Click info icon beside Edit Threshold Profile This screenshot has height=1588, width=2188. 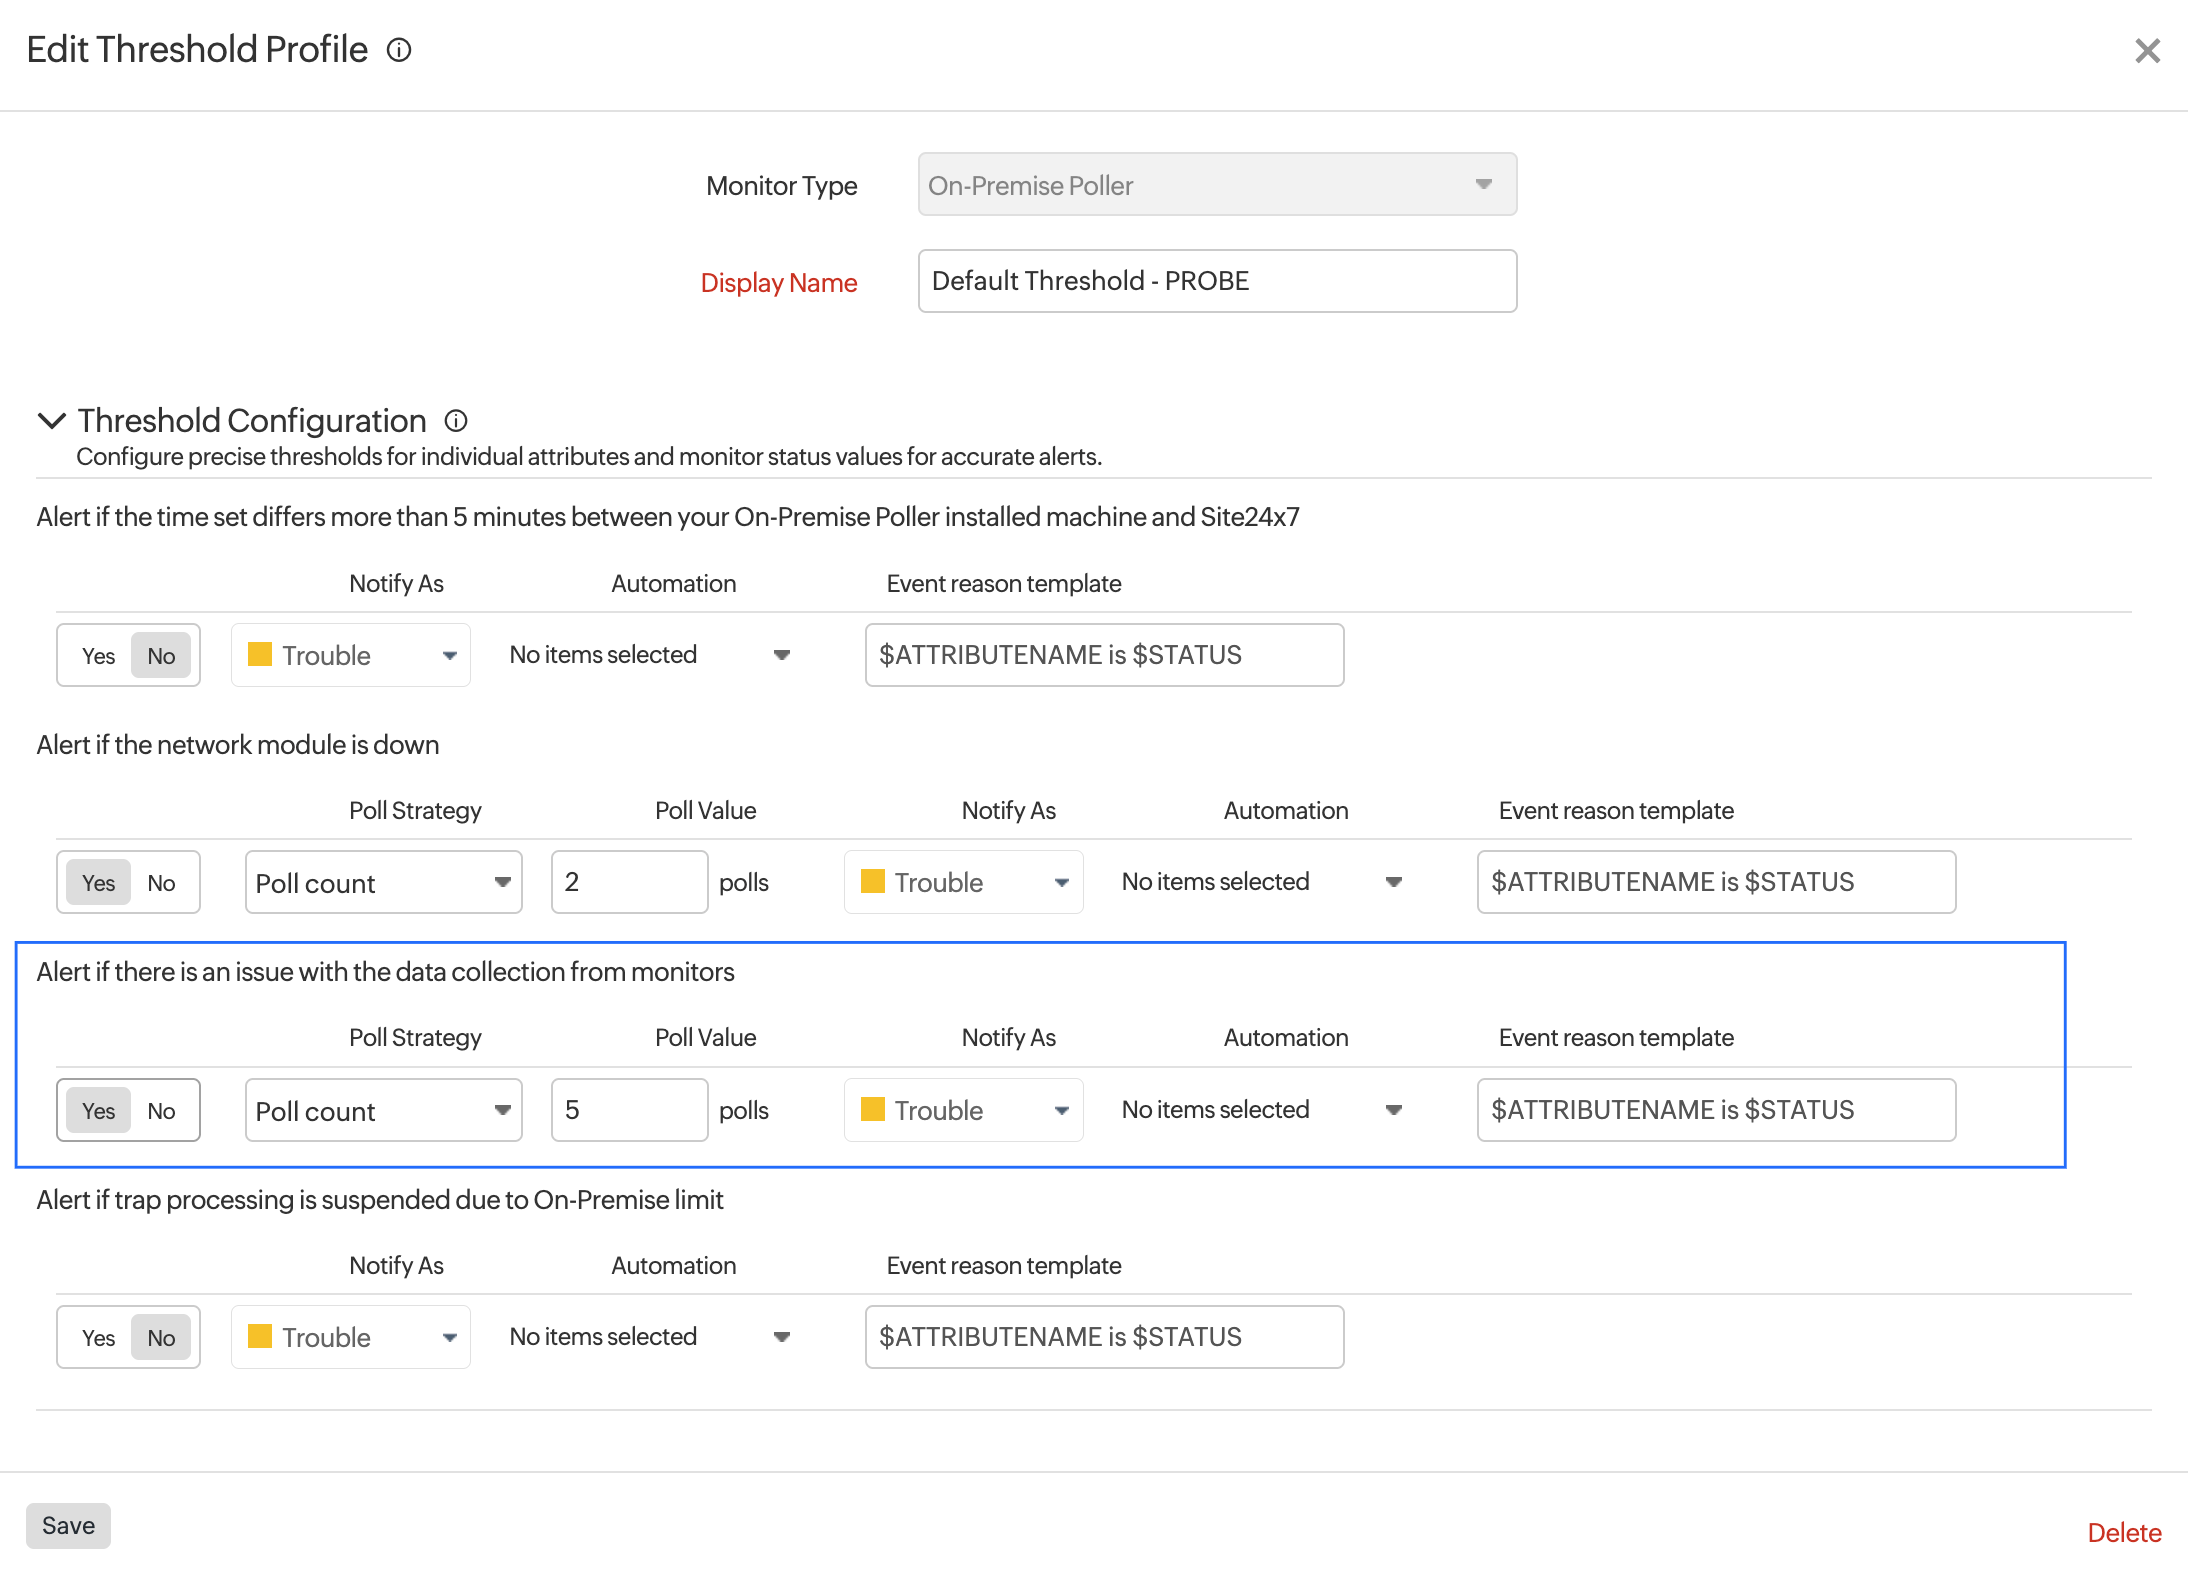coord(399,50)
